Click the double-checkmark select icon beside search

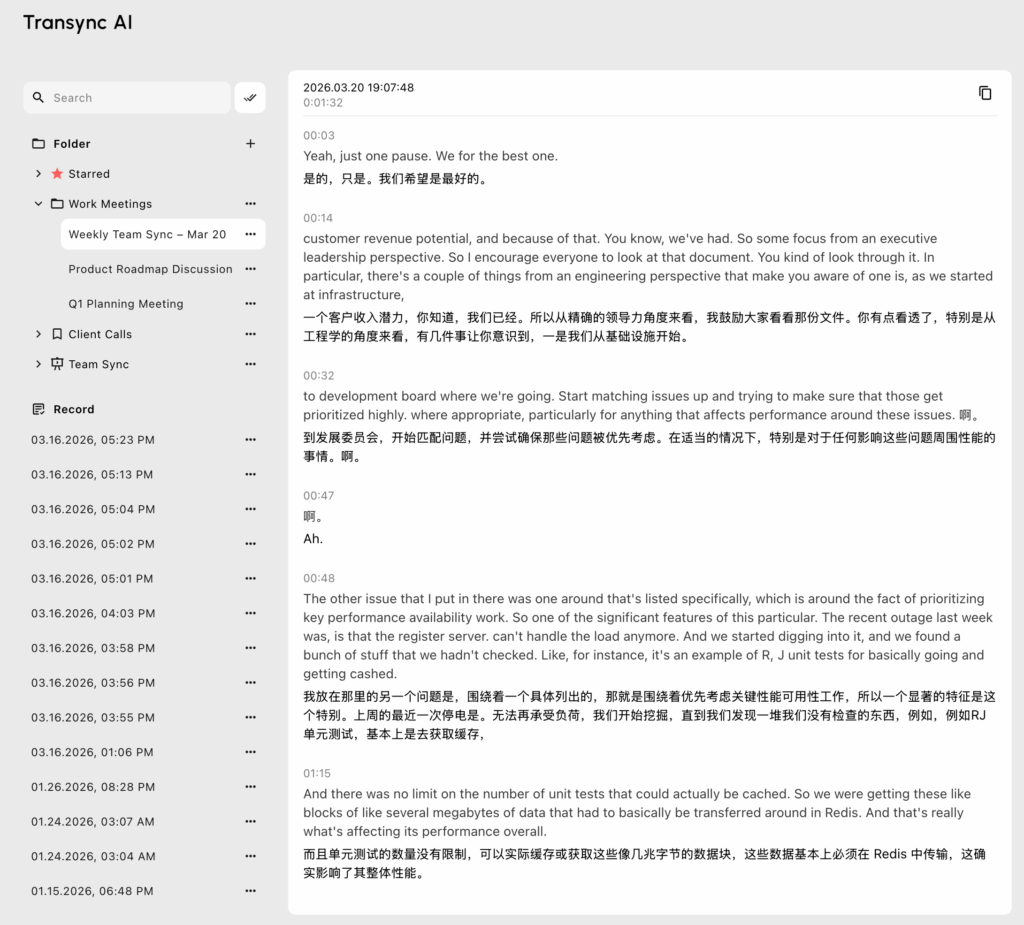(250, 98)
